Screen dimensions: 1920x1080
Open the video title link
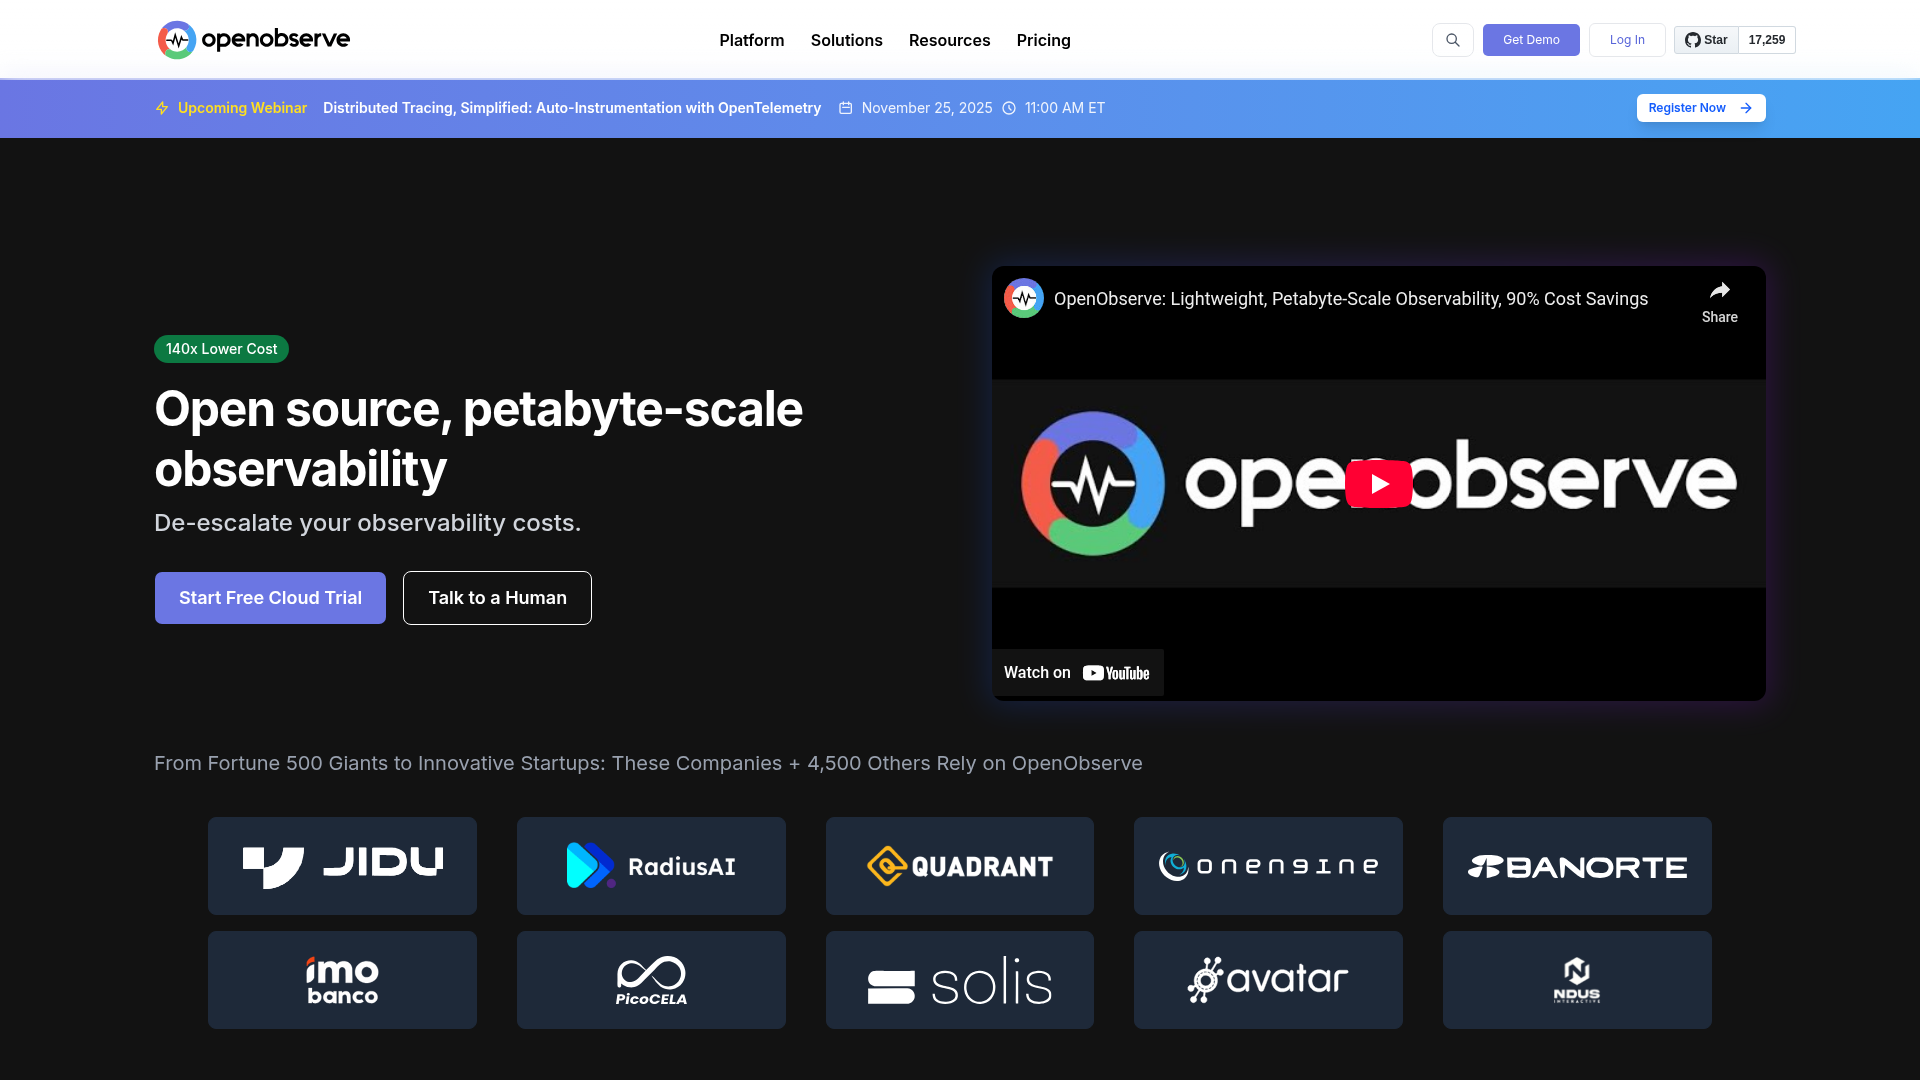tap(1350, 298)
